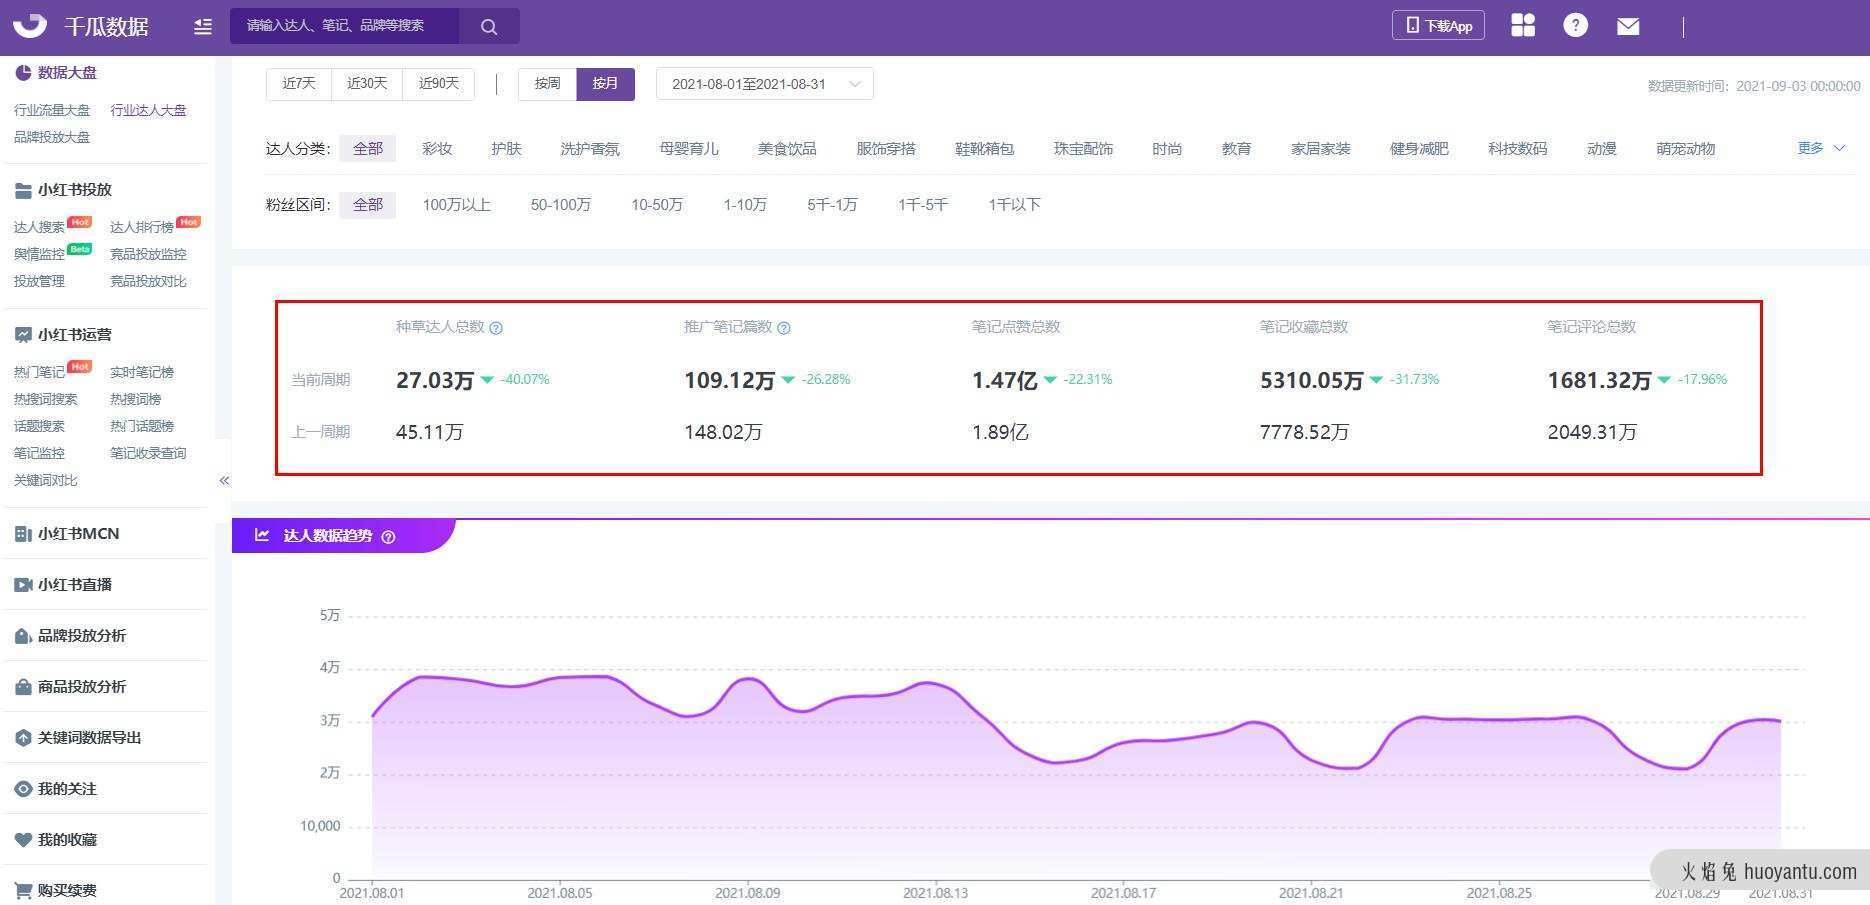This screenshot has width=1870, height=905.
Task: Open 达人排行榜 link
Action: pos(142,228)
